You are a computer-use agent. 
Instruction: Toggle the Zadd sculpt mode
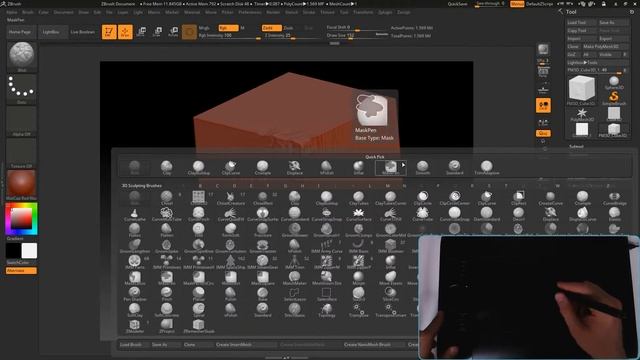pyautogui.click(x=271, y=28)
